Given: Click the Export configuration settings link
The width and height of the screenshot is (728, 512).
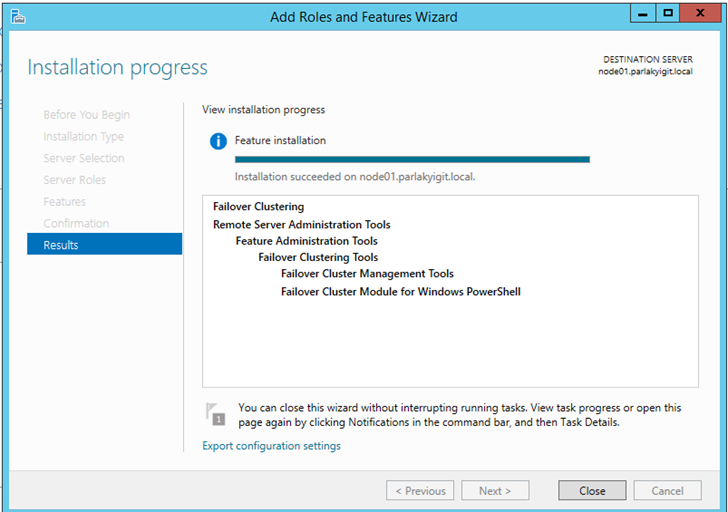Looking at the screenshot, I should [271, 446].
